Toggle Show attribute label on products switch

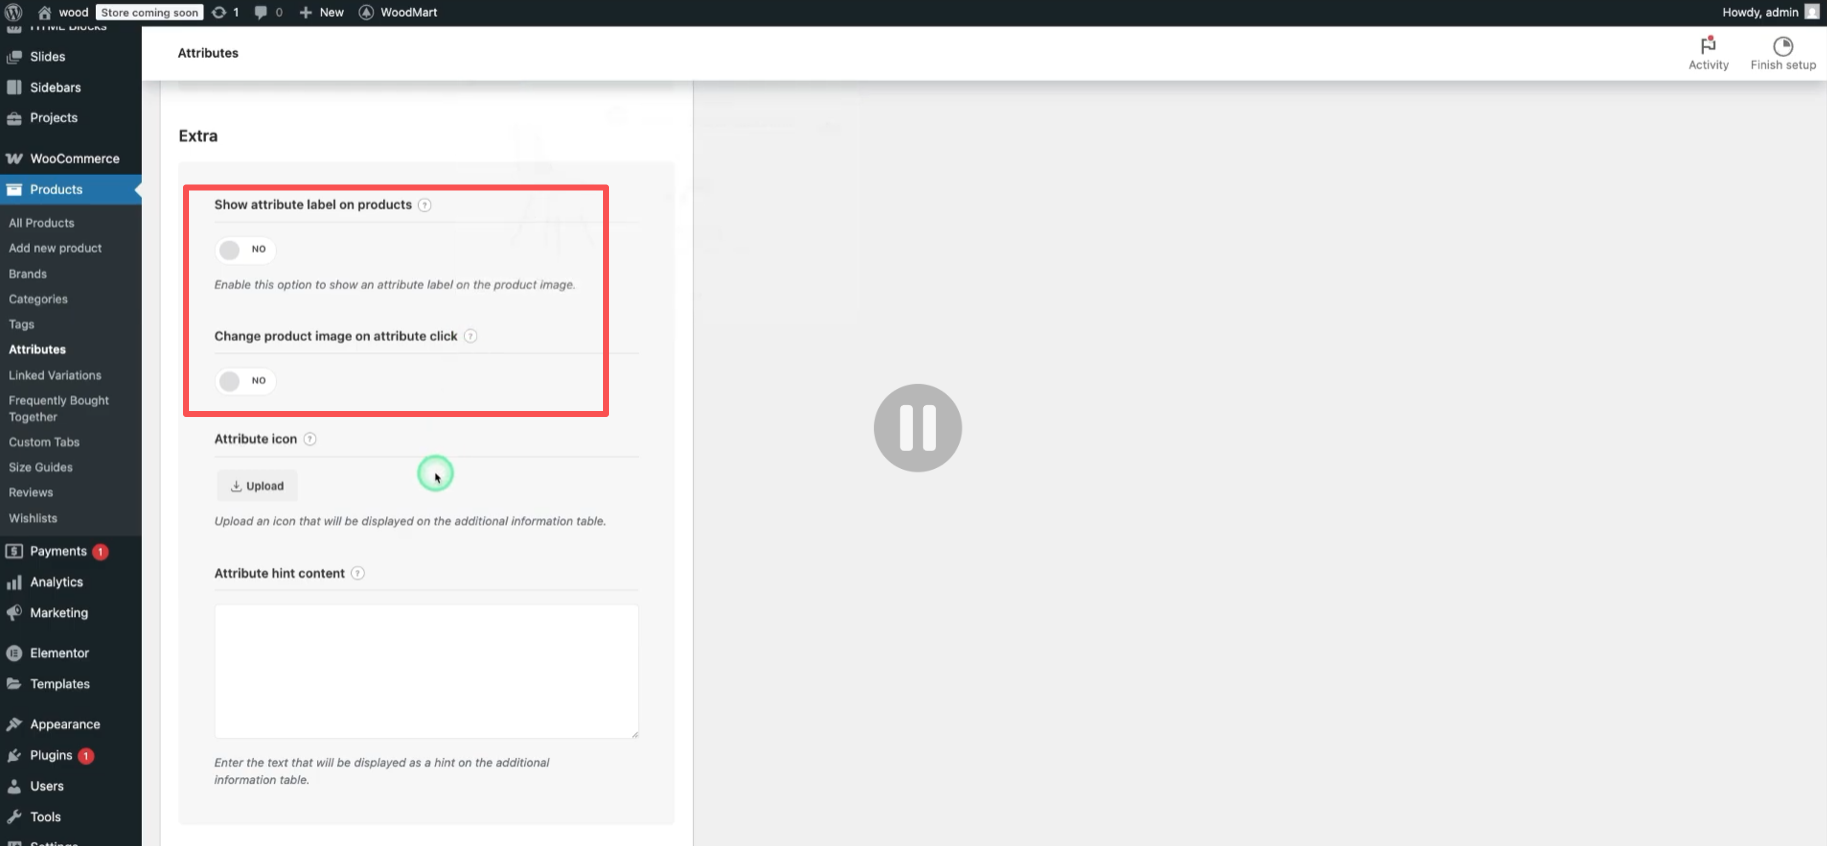click(245, 249)
